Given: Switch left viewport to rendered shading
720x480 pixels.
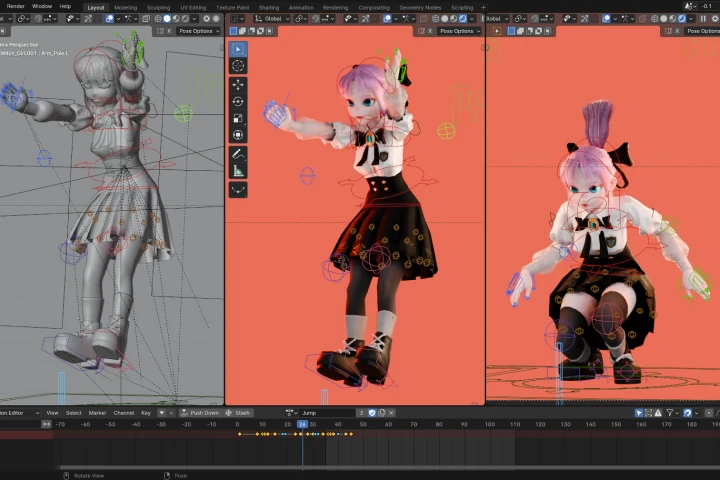Looking at the screenshot, I should [x=185, y=19].
